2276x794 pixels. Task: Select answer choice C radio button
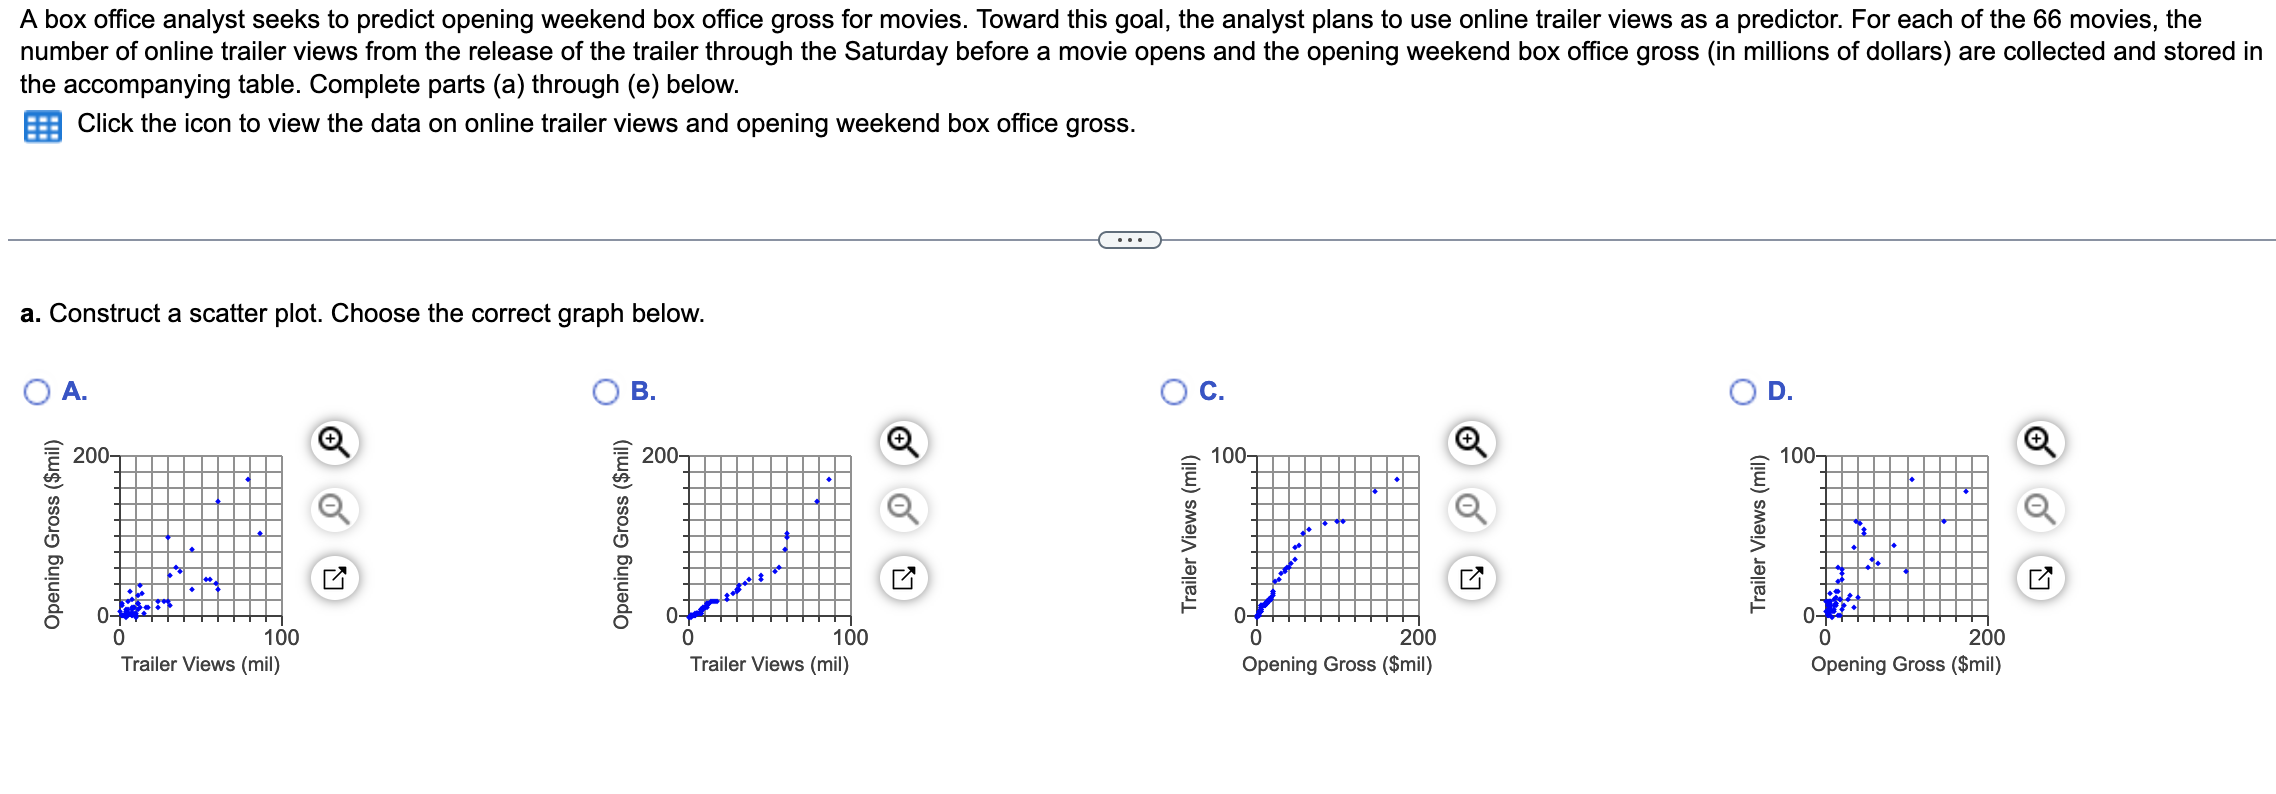click(1172, 392)
